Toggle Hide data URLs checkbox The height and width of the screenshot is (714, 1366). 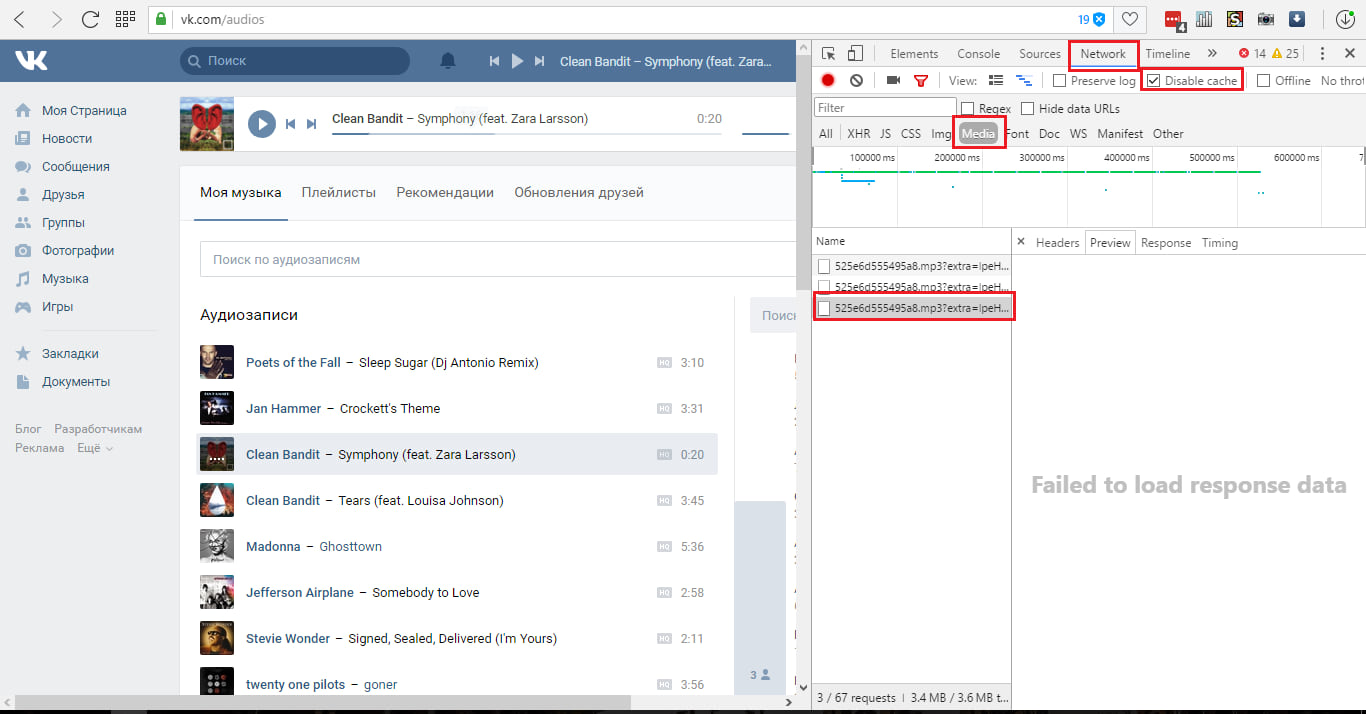[1028, 108]
